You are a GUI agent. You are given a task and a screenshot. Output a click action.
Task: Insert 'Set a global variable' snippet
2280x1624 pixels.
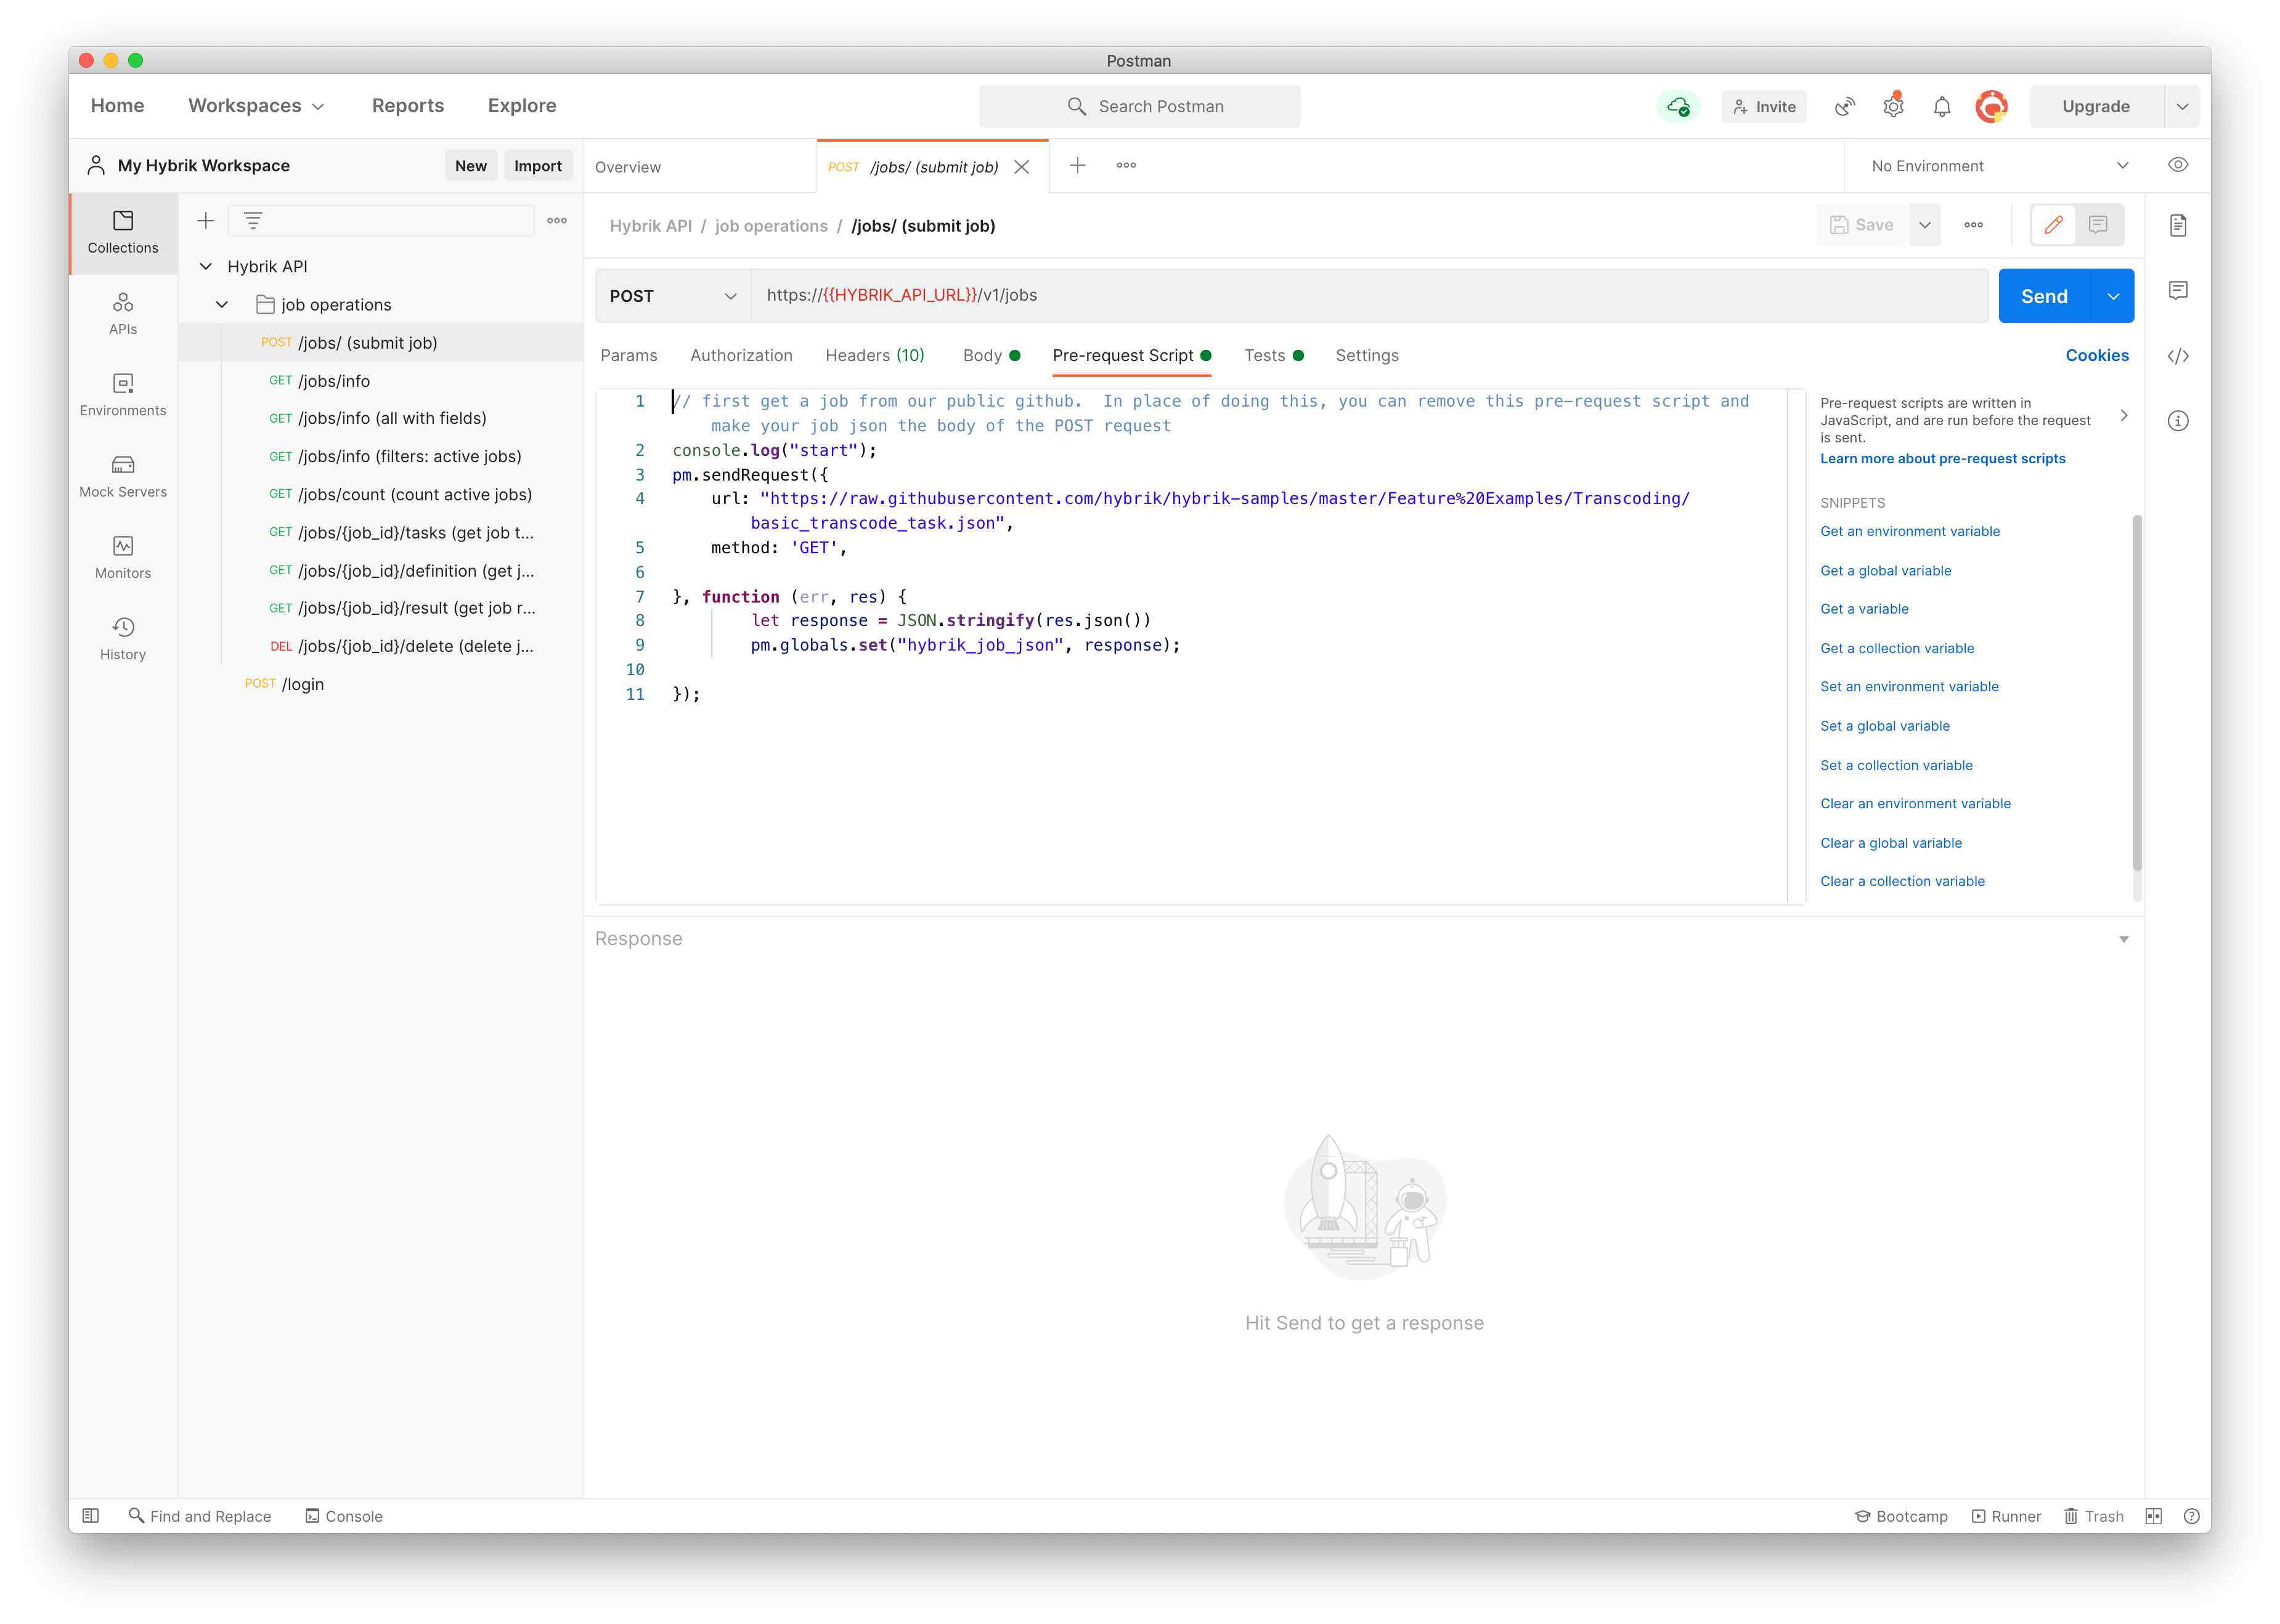tap(1884, 726)
